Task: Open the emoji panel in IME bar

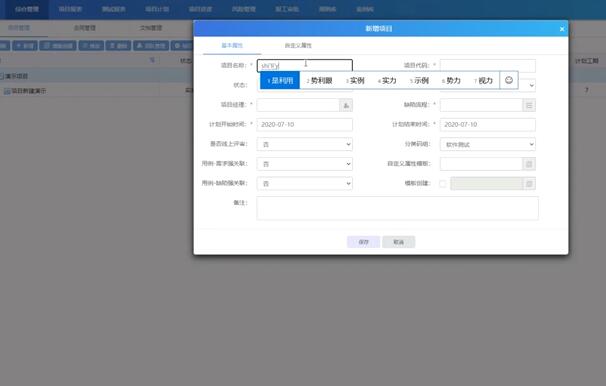Action: pyautogui.click(x=509, y=80)
